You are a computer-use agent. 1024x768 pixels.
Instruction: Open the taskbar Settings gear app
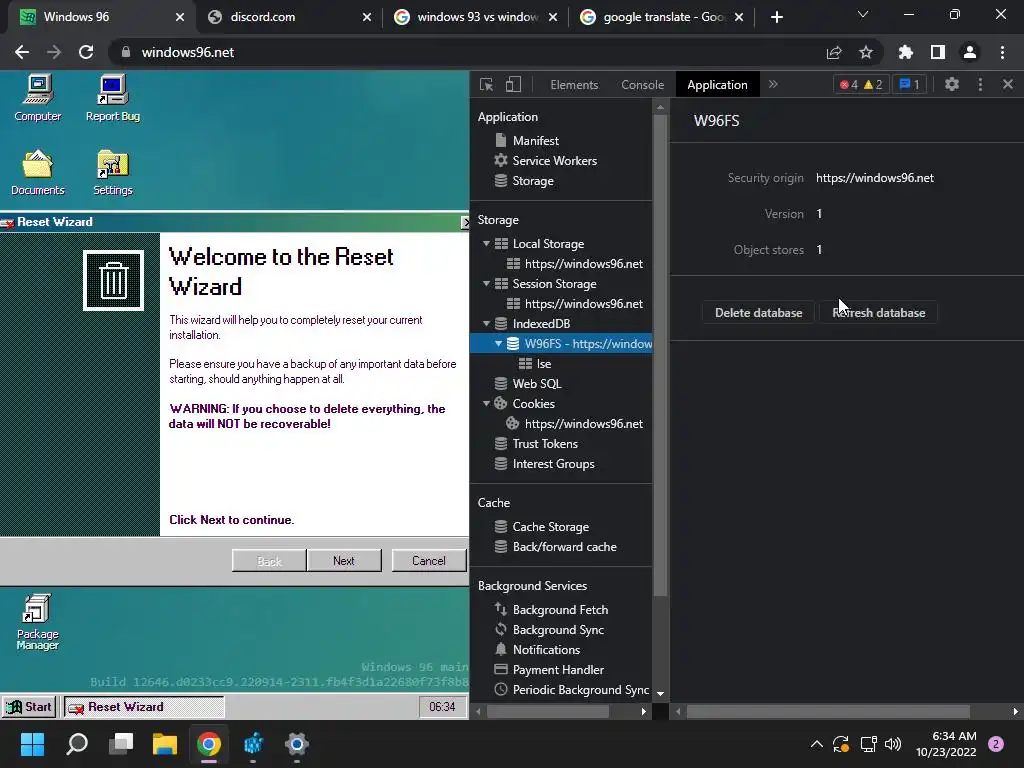(x=296, y=744)
